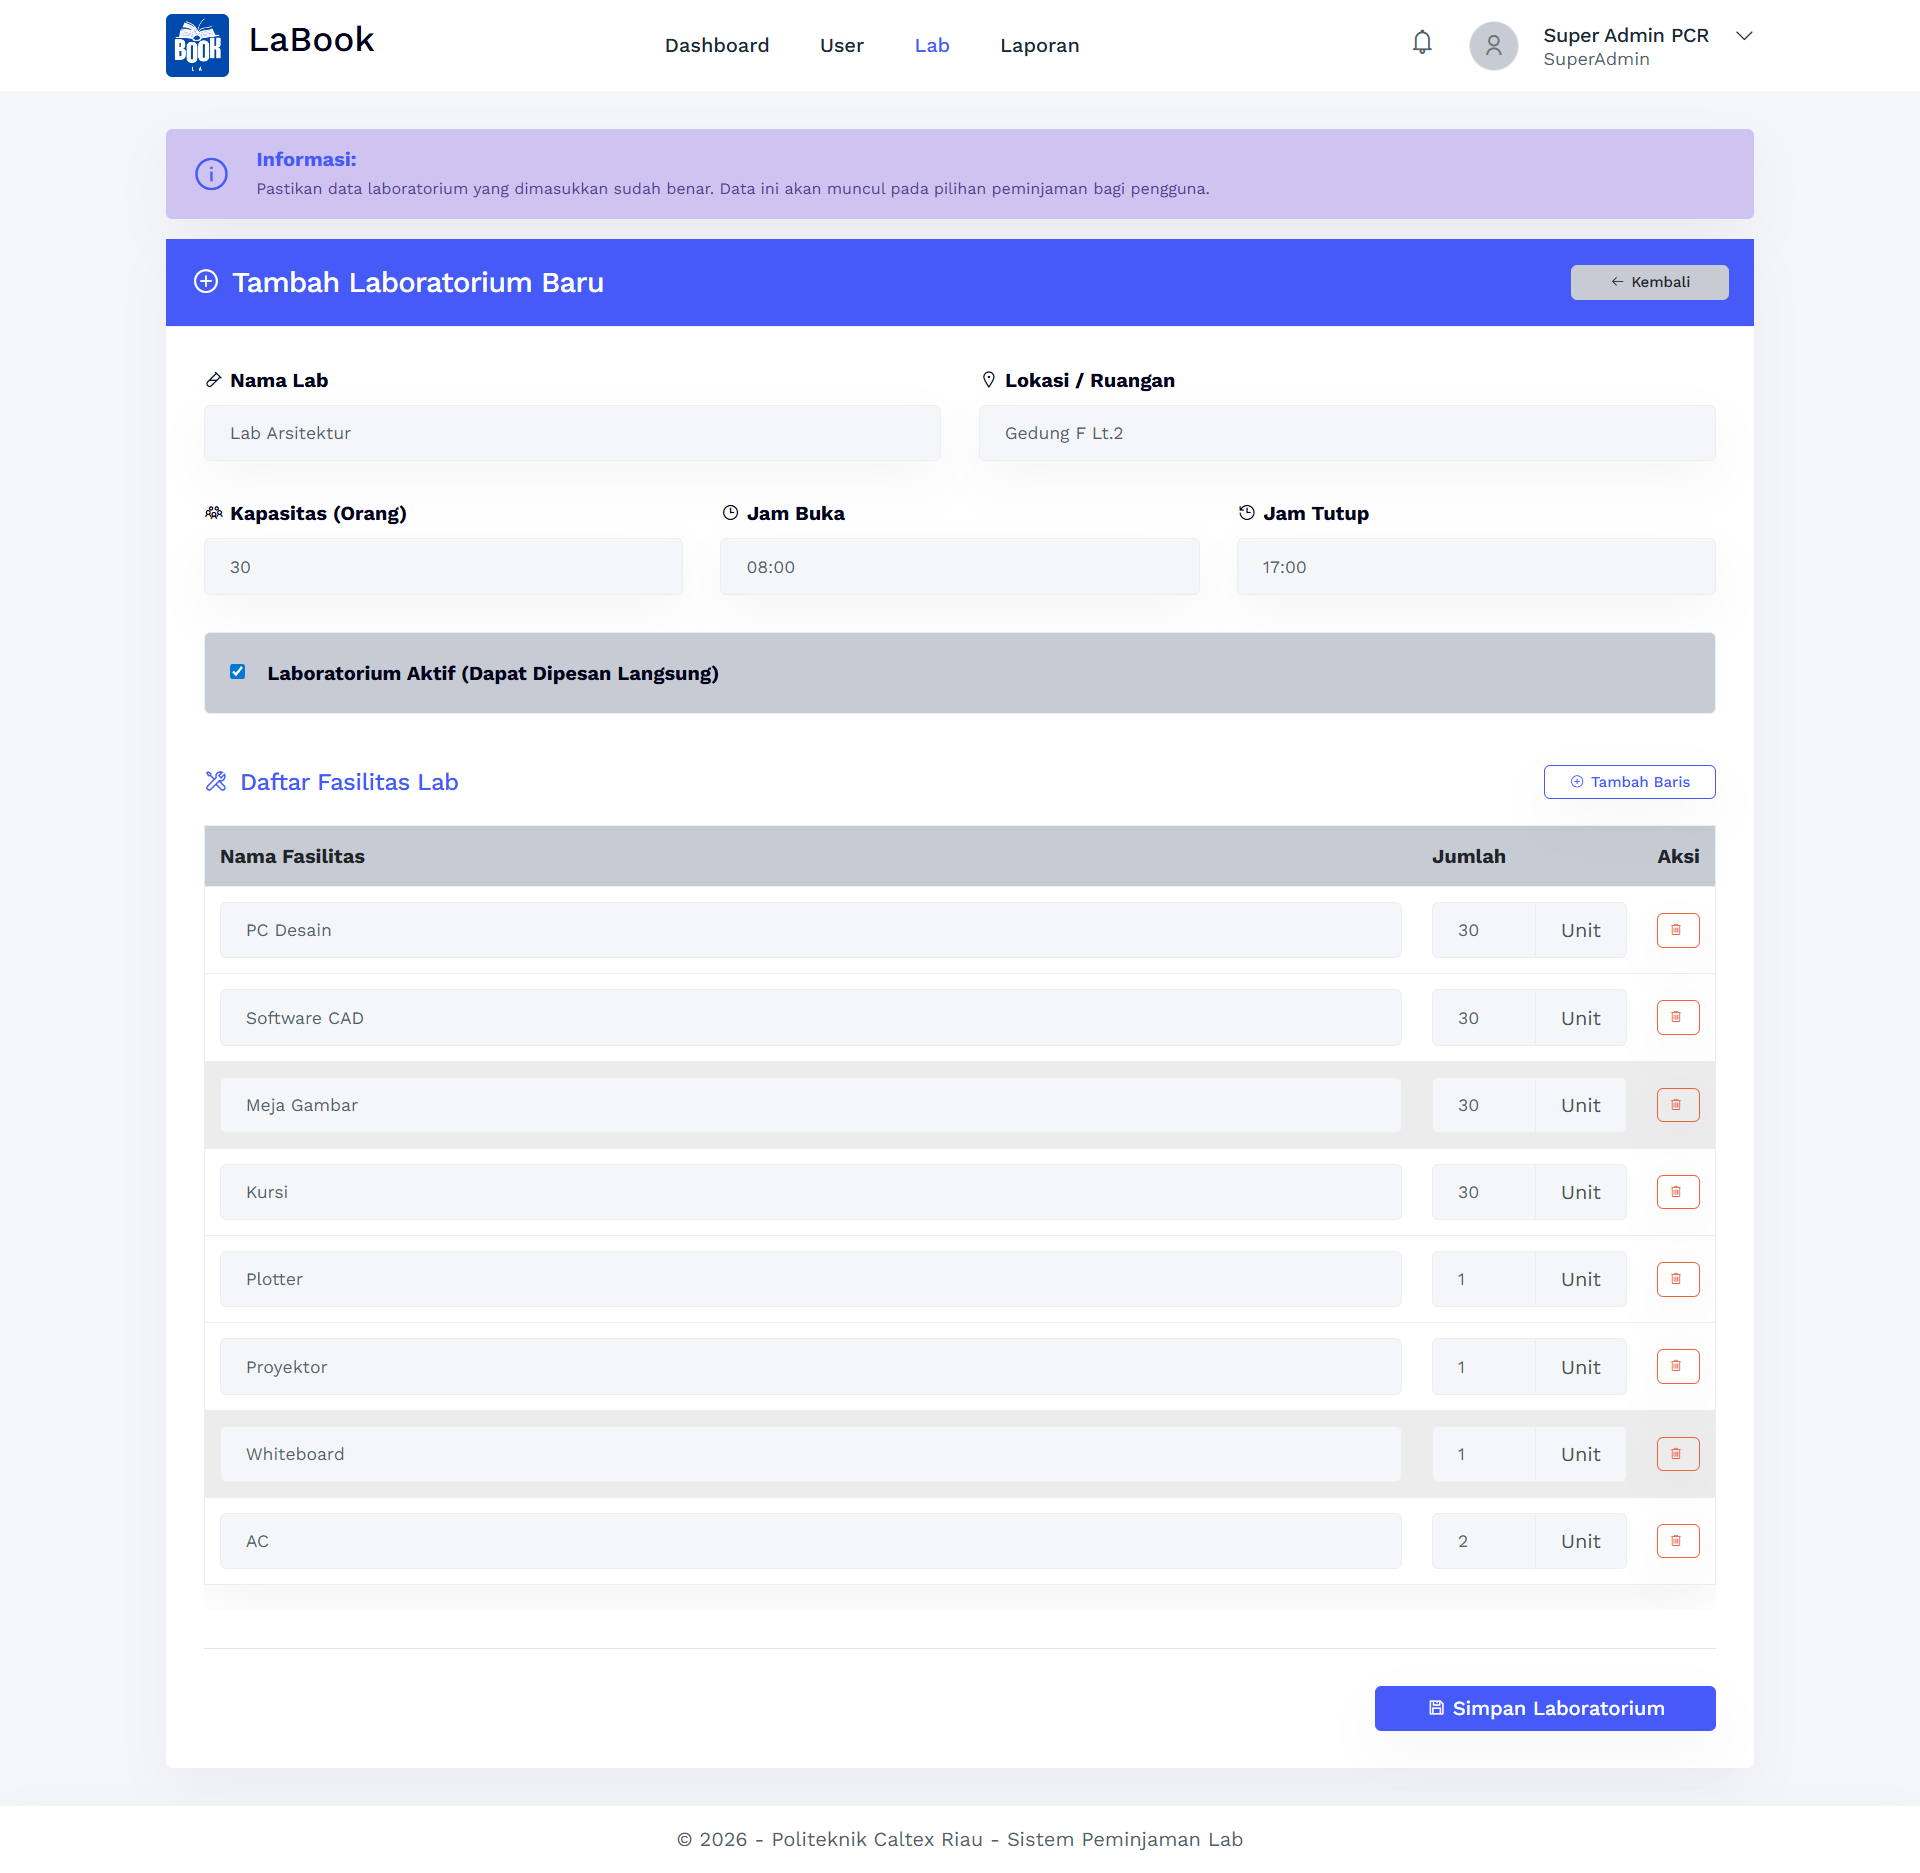Click the Daftar Fasilitas Lab heading

pyautogui.click(x=349, y=782)
